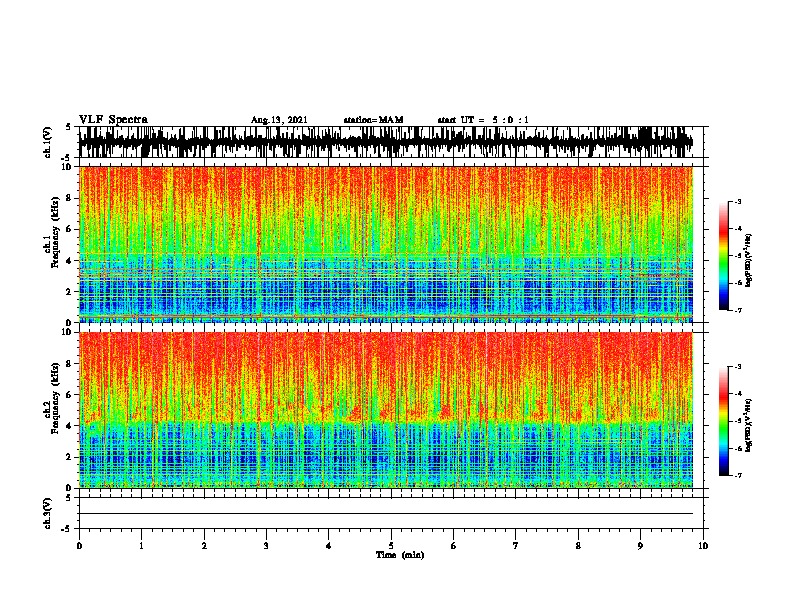Screen dimensions: 792x612
Task: Click the flat ch.3 trace line
Action: click(x=386, y=514)
